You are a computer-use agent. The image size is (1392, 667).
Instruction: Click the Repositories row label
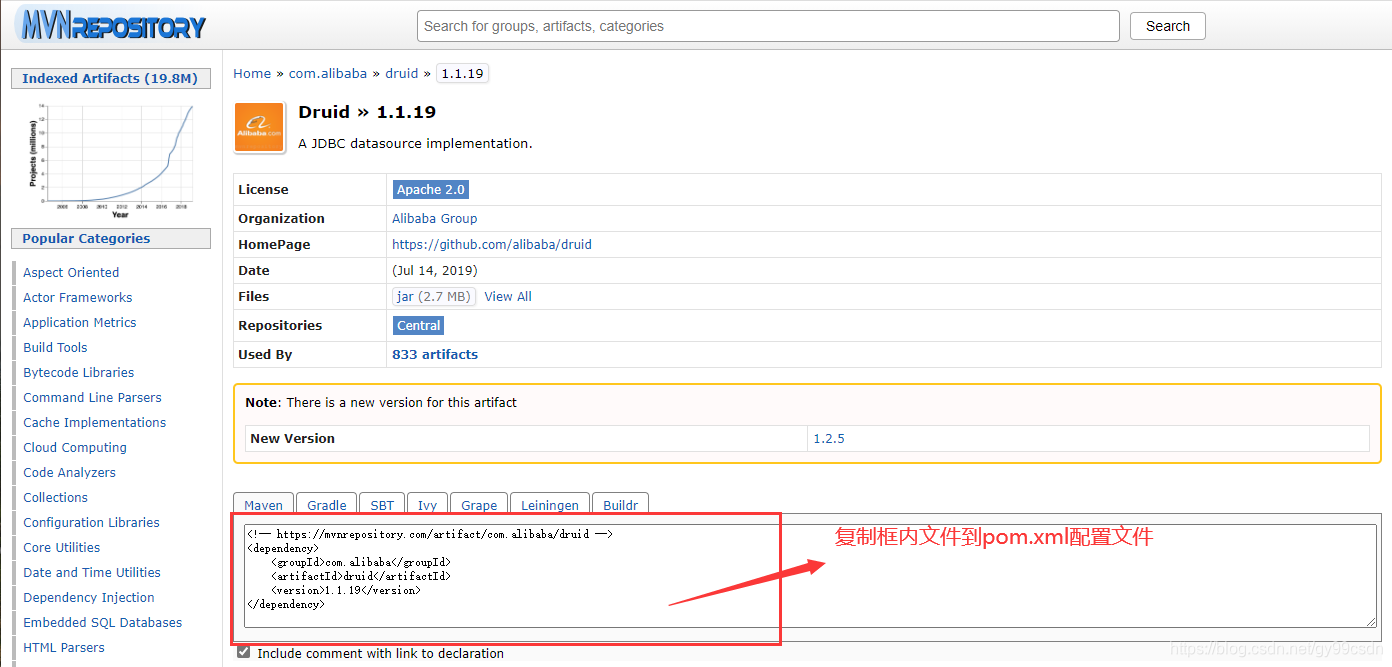point(280,325)
